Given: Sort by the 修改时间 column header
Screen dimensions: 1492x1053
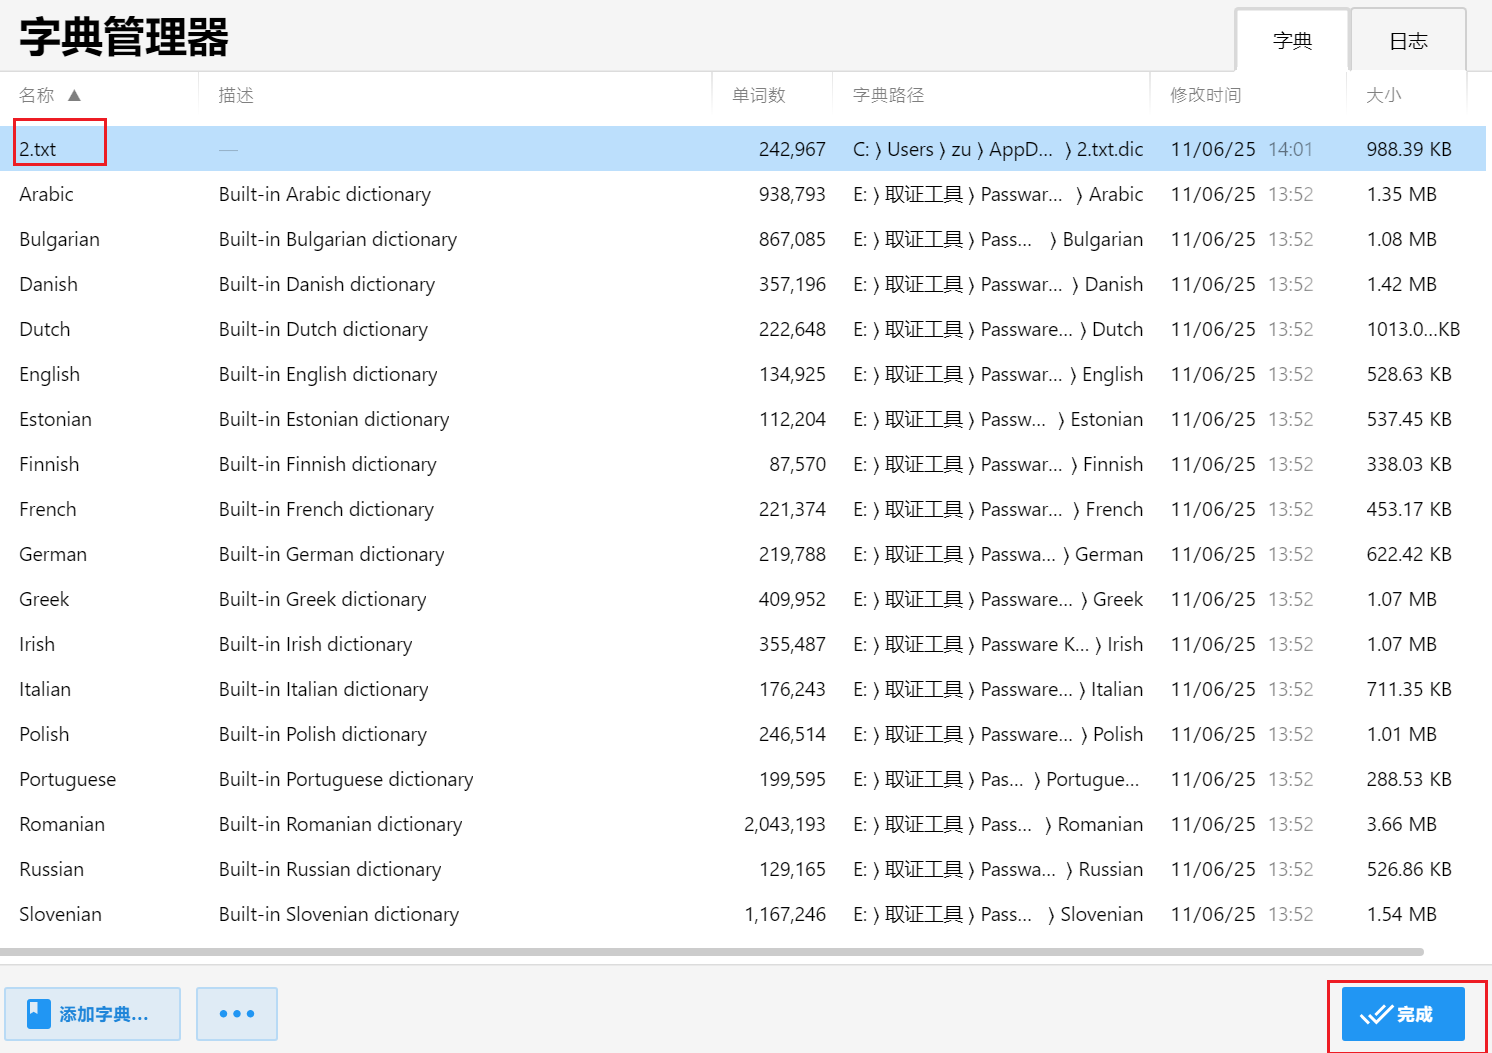Looking at the screenshot, I should tap(1205, 96).
